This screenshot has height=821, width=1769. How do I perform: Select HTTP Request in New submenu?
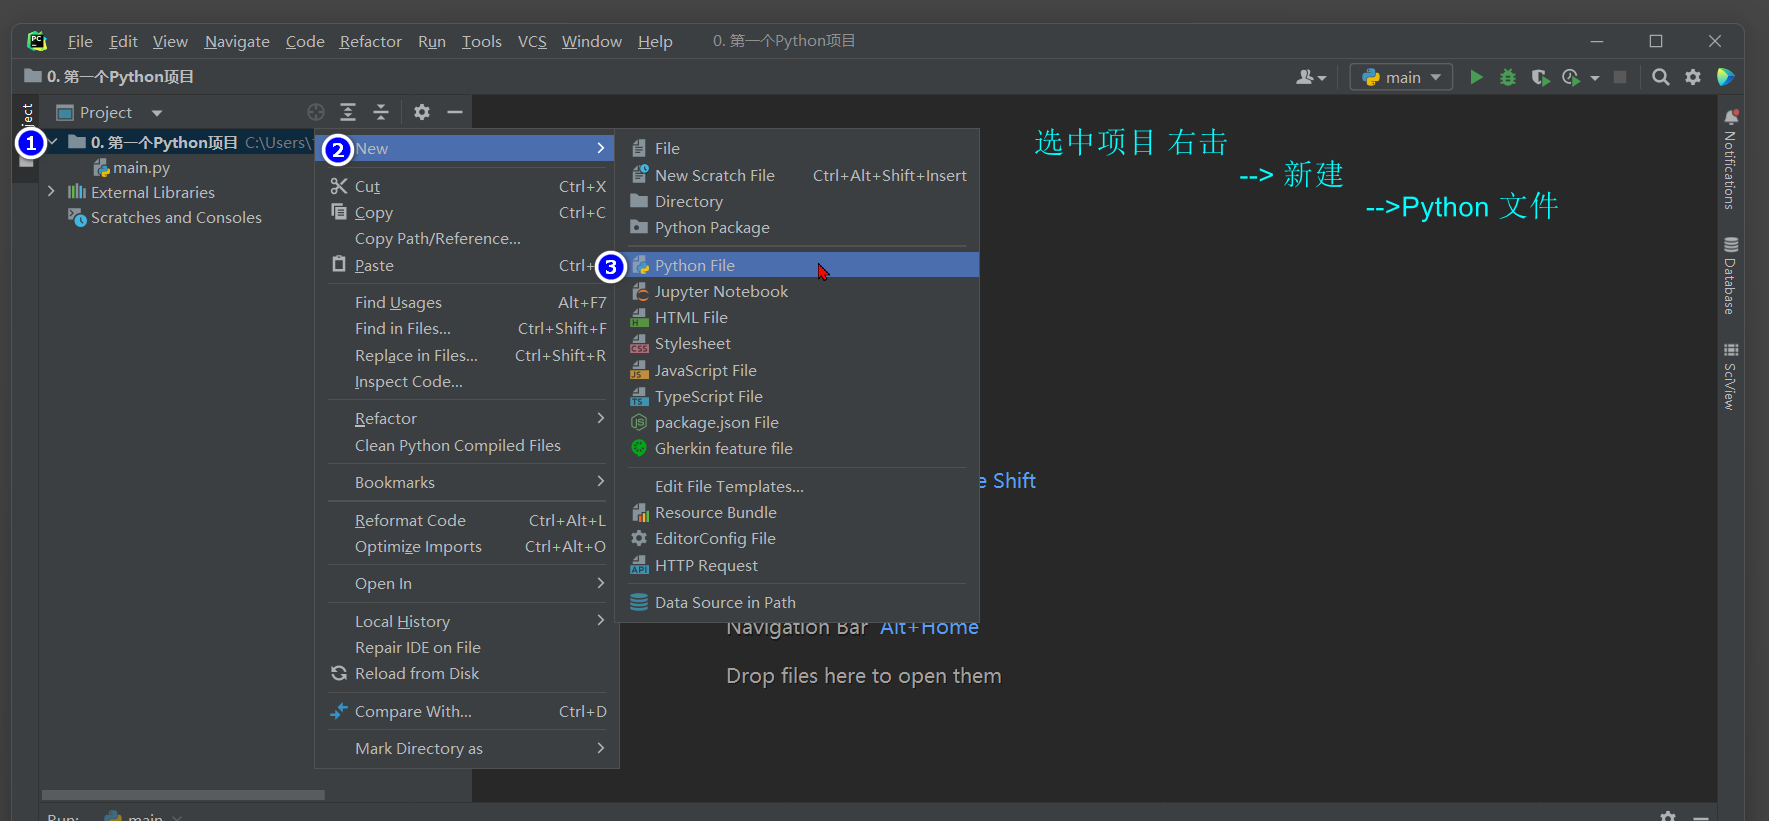pos(798,565)
